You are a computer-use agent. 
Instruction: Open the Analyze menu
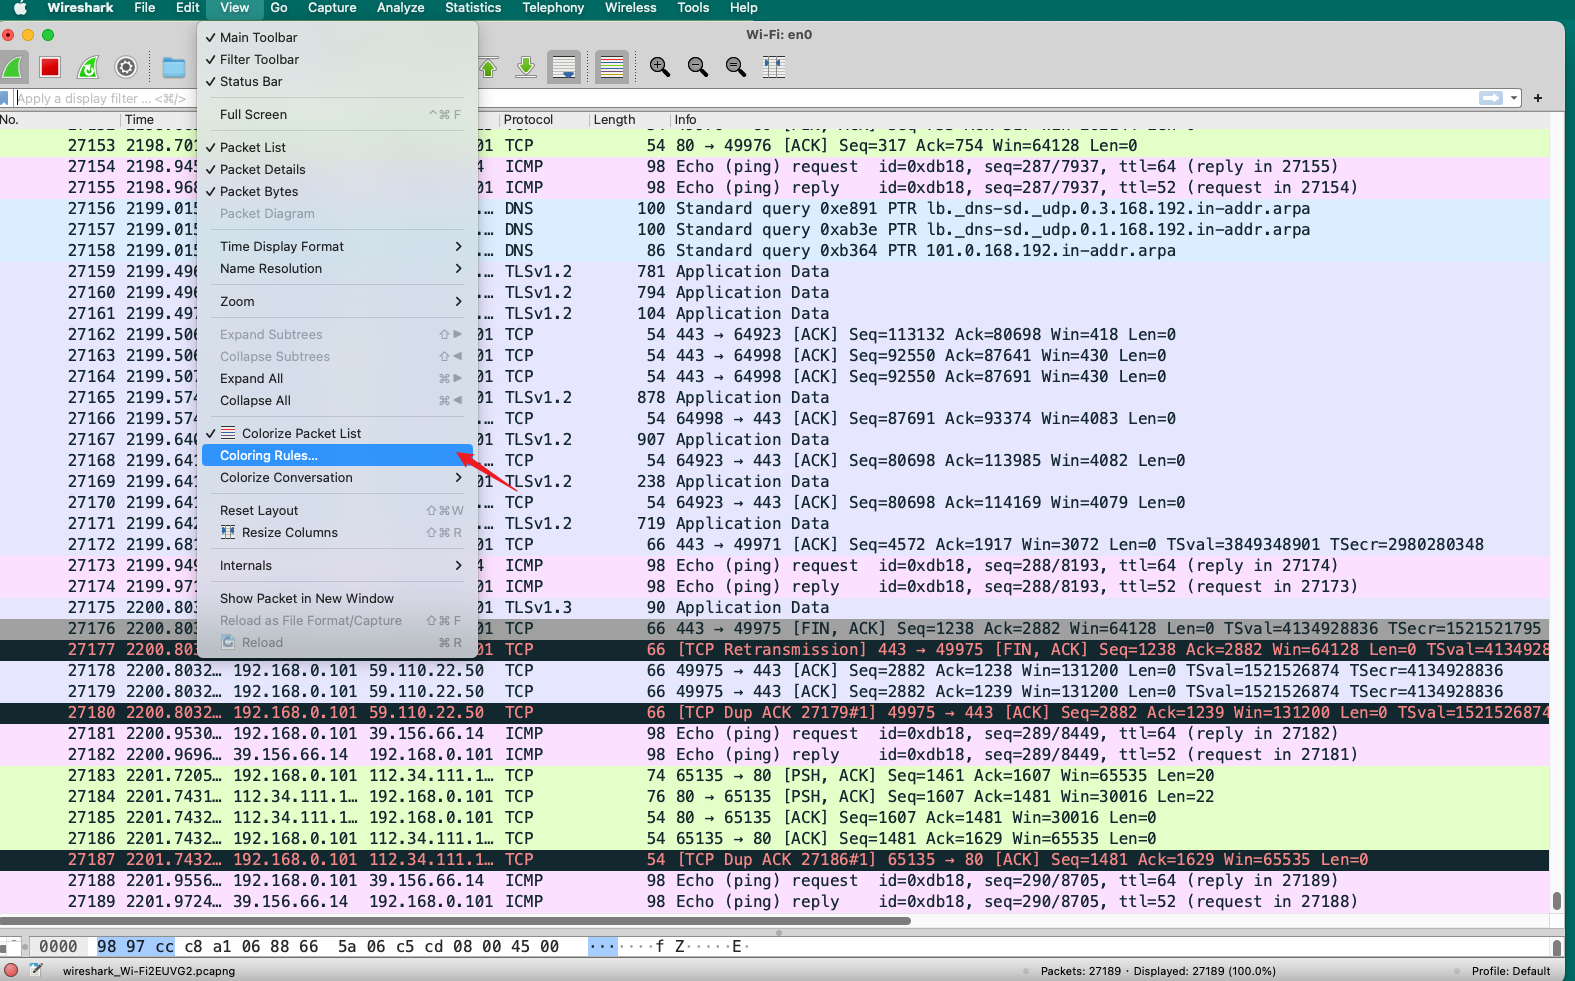tap(400, 8)
